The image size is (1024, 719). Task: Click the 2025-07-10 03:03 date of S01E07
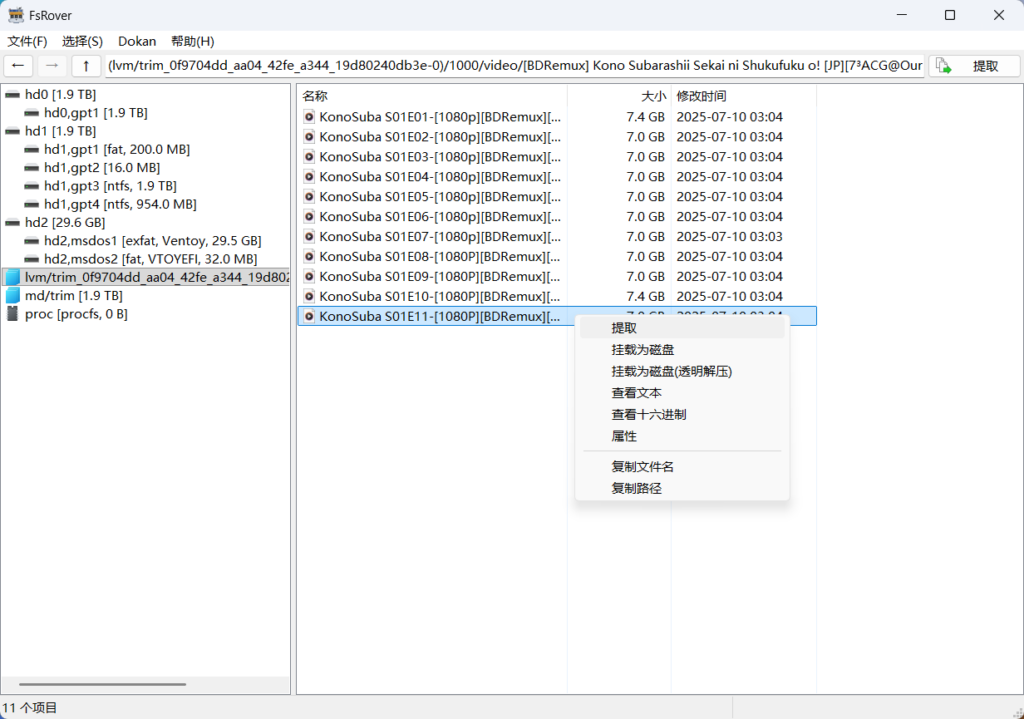[x=729, y=236]
